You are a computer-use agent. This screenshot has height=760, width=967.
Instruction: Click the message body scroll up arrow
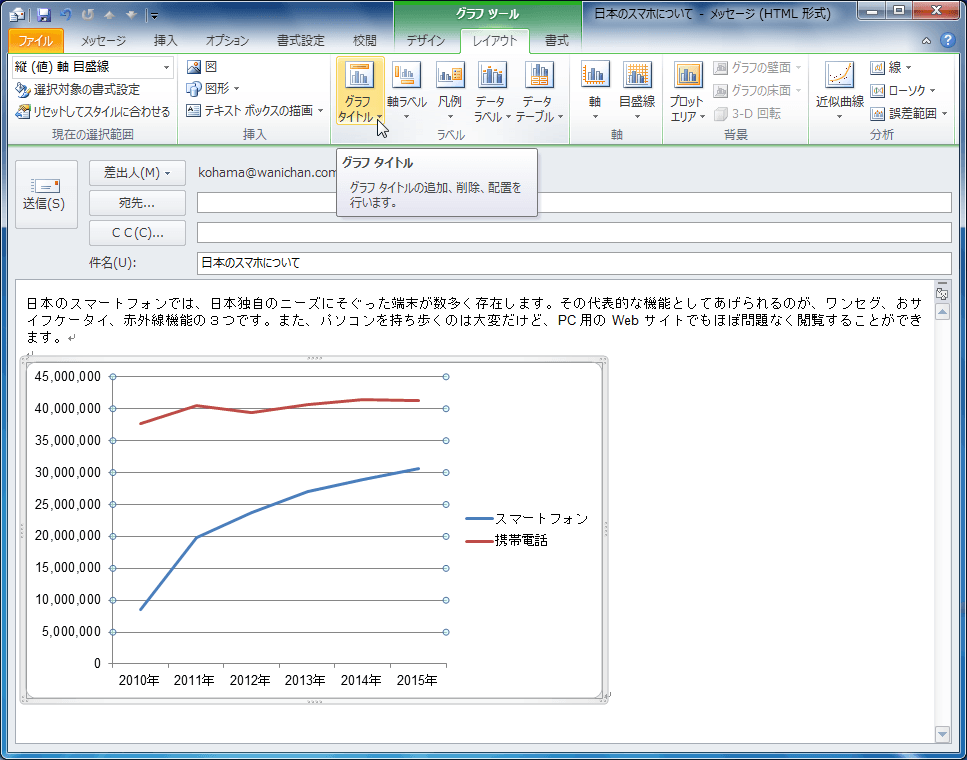[942, 312]
